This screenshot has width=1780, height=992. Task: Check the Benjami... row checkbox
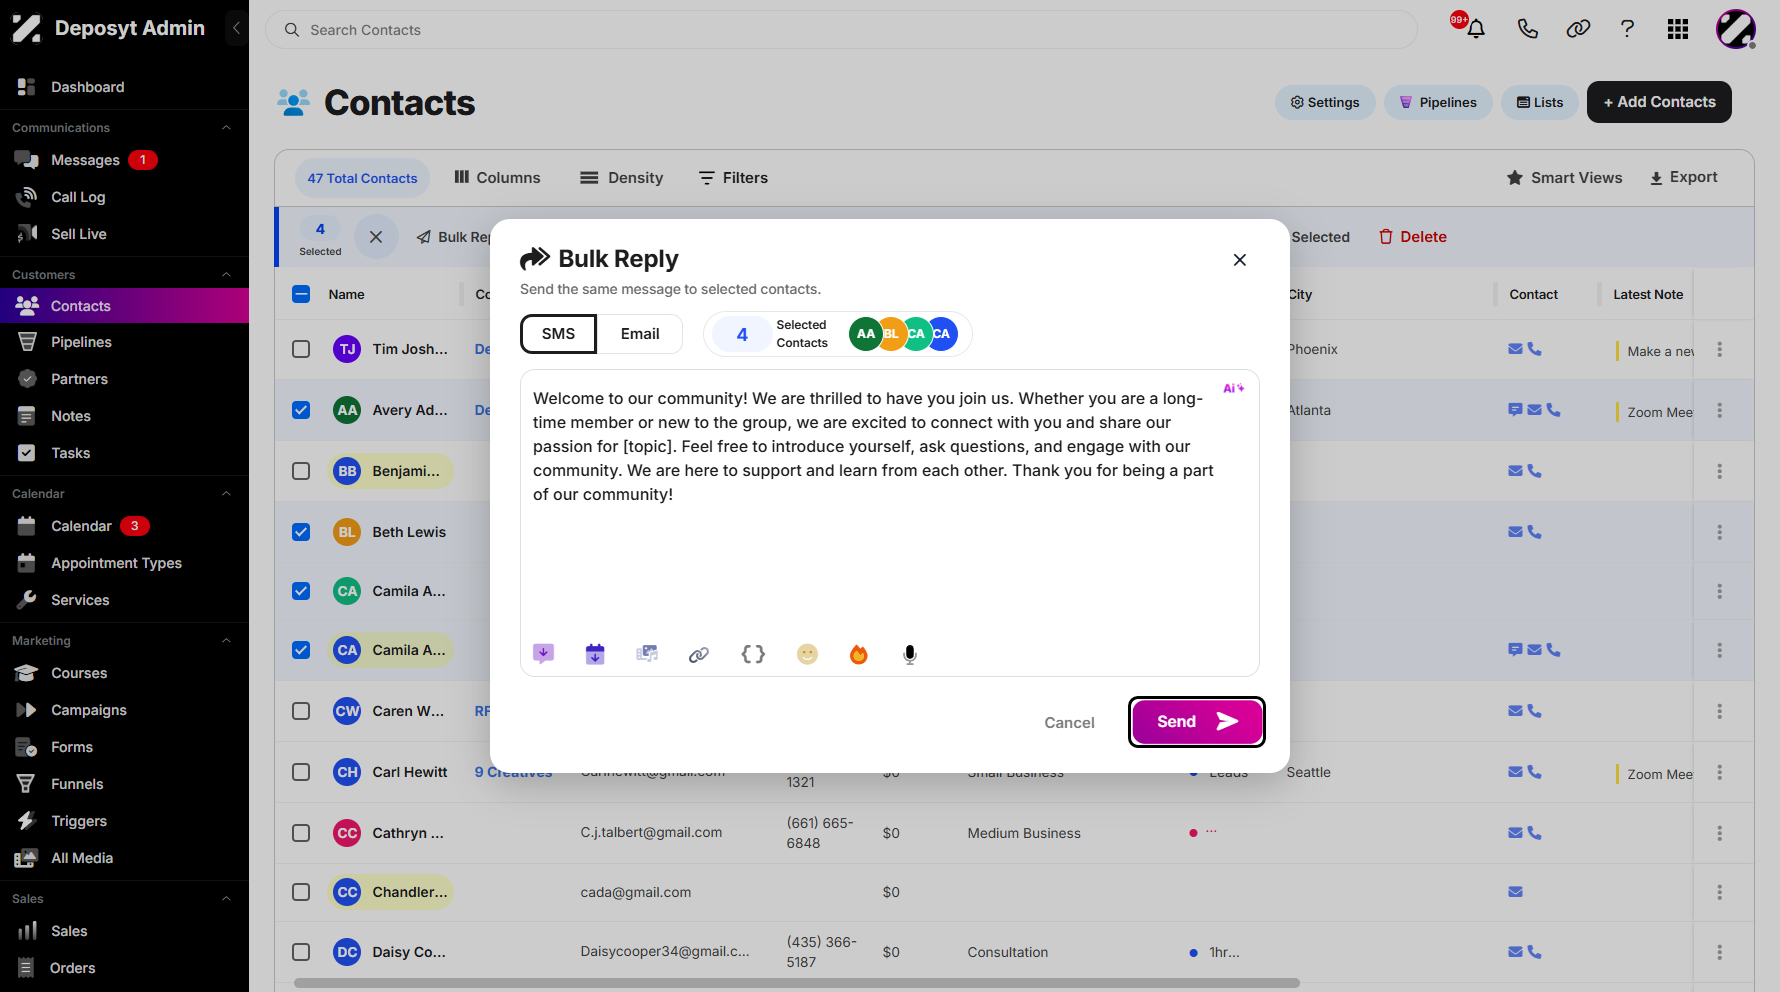pos(301,471)
